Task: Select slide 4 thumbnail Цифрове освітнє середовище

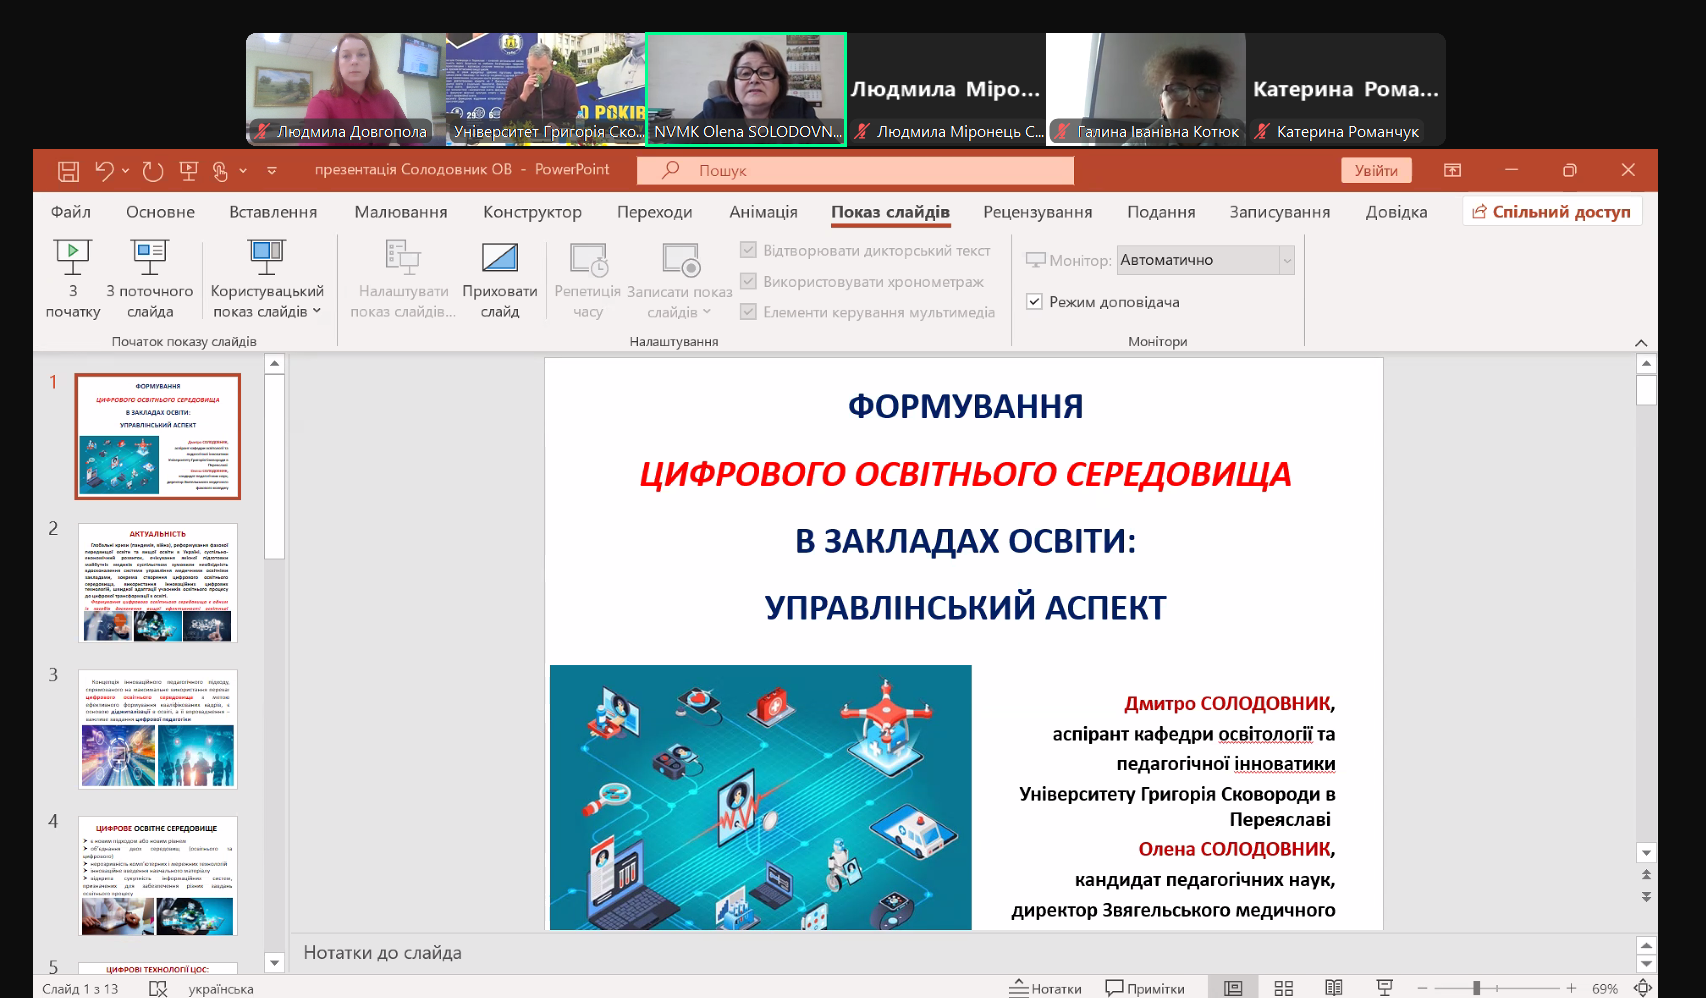Action: tap(158, 876)
